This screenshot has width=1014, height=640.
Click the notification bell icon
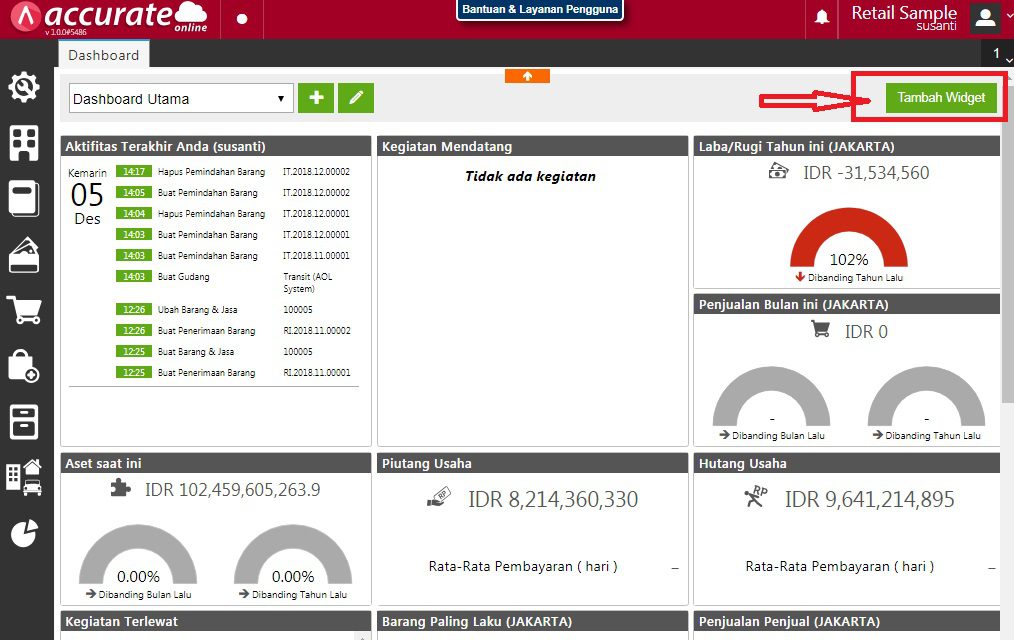pyautogui.click(x=820, y=17)
